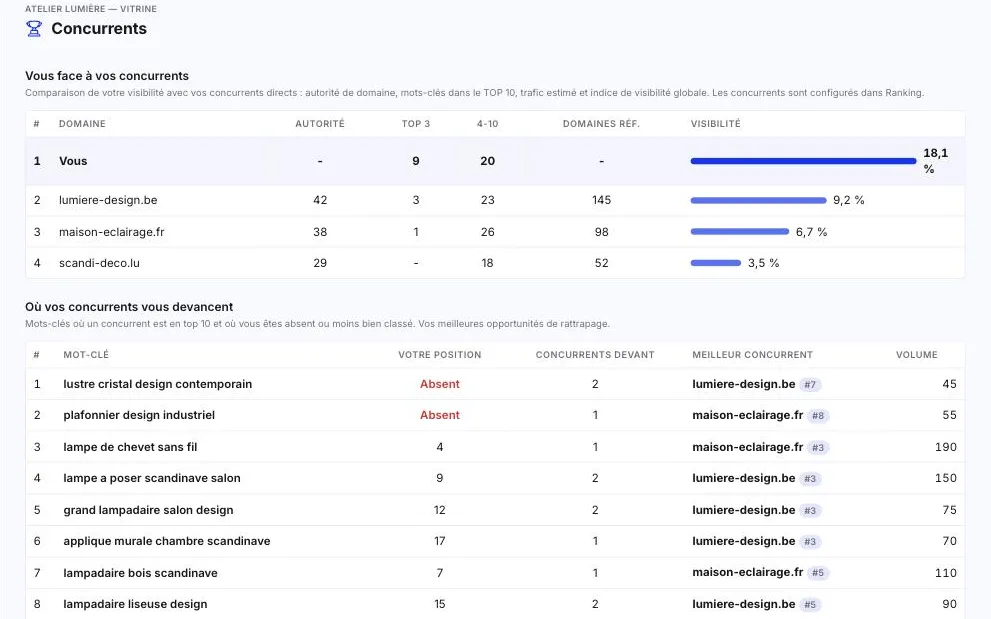Click the VOTRE POSITION column header
Screen dimensions: 991x619
(x=440, y=355)
